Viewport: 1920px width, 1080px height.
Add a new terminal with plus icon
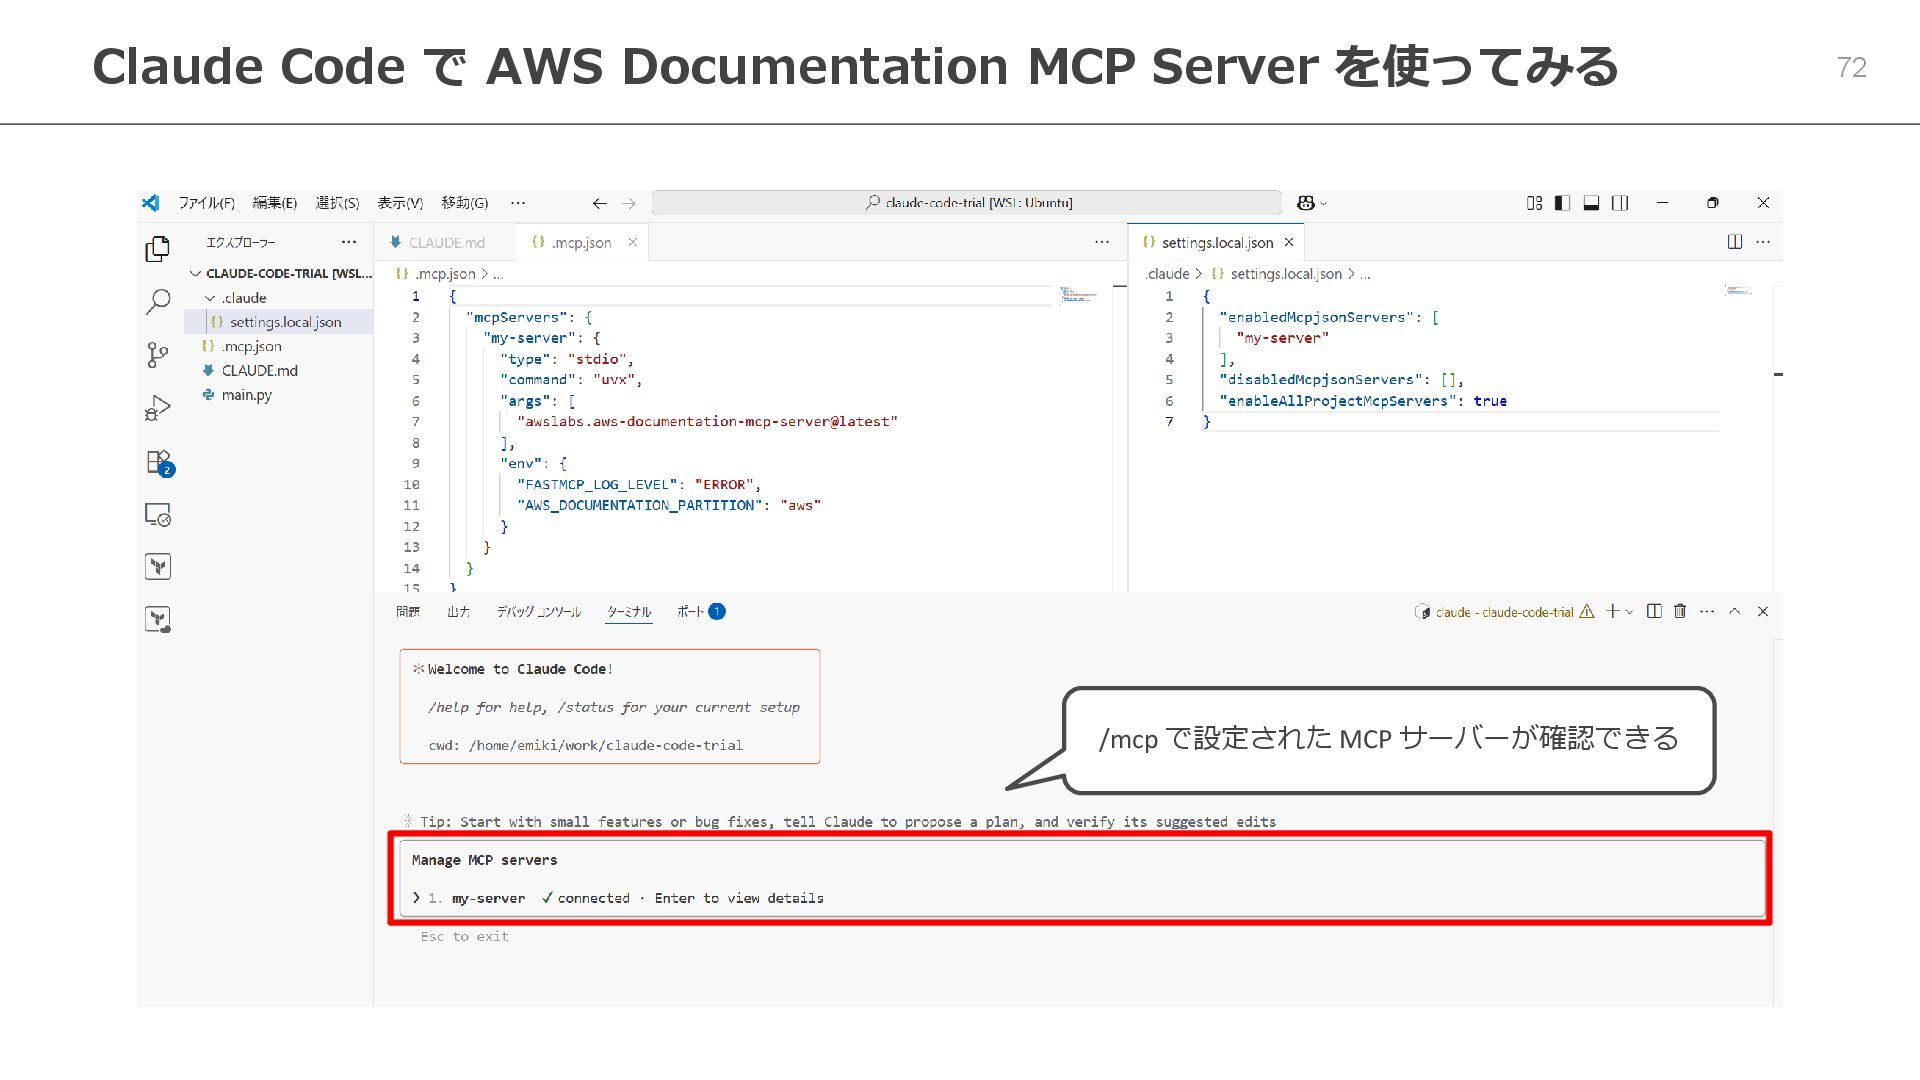point(1612,611)
